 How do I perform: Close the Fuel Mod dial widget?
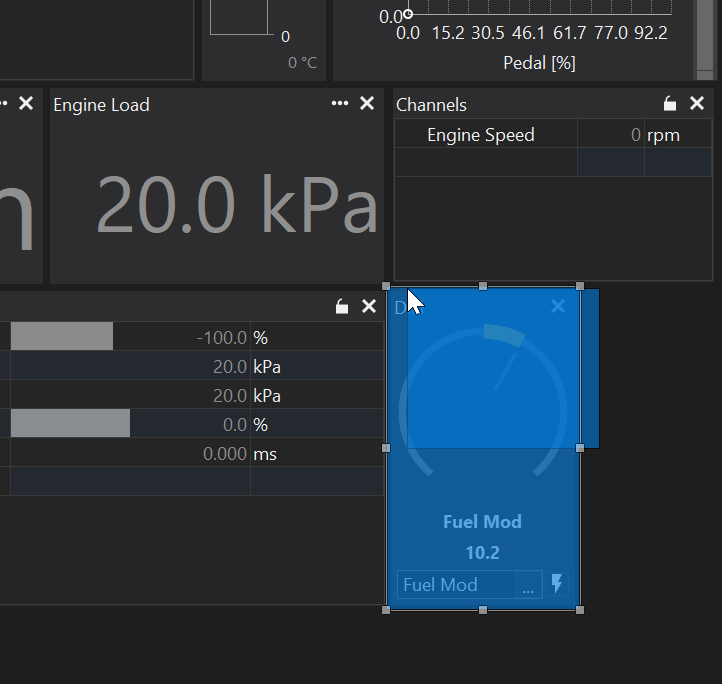[x=558, y=307]
